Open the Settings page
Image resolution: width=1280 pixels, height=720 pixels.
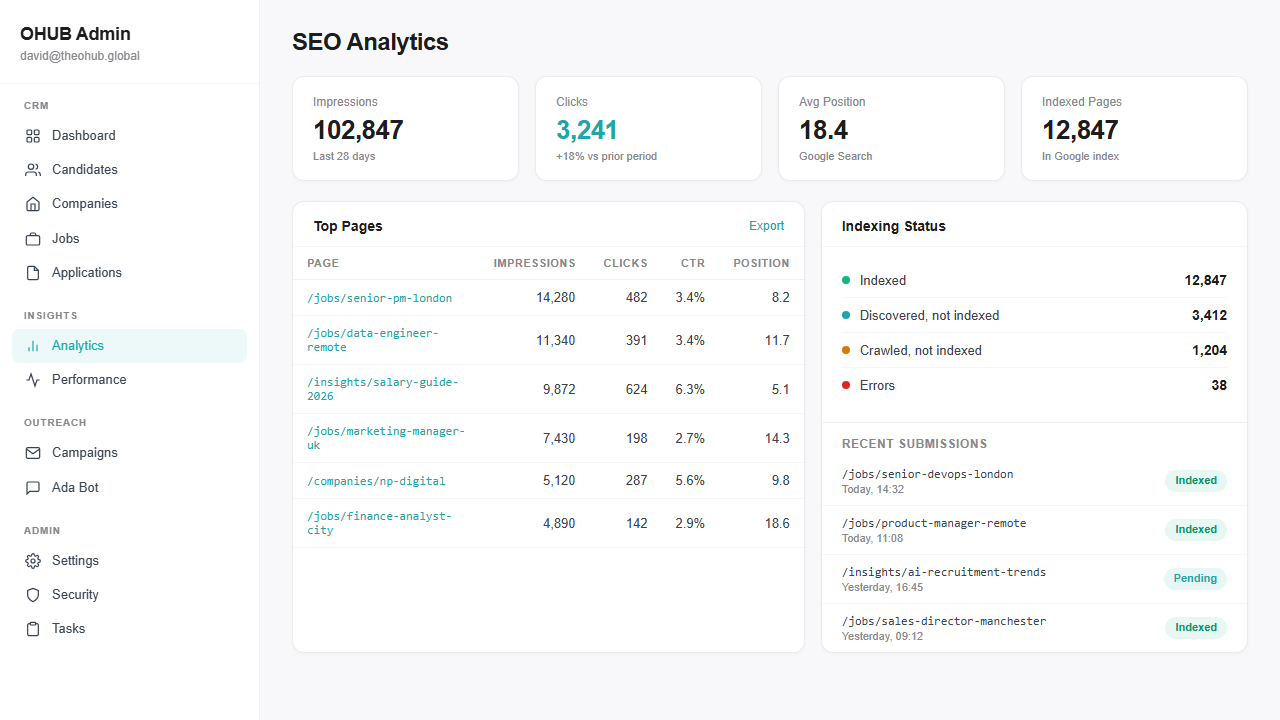[129, 561]
